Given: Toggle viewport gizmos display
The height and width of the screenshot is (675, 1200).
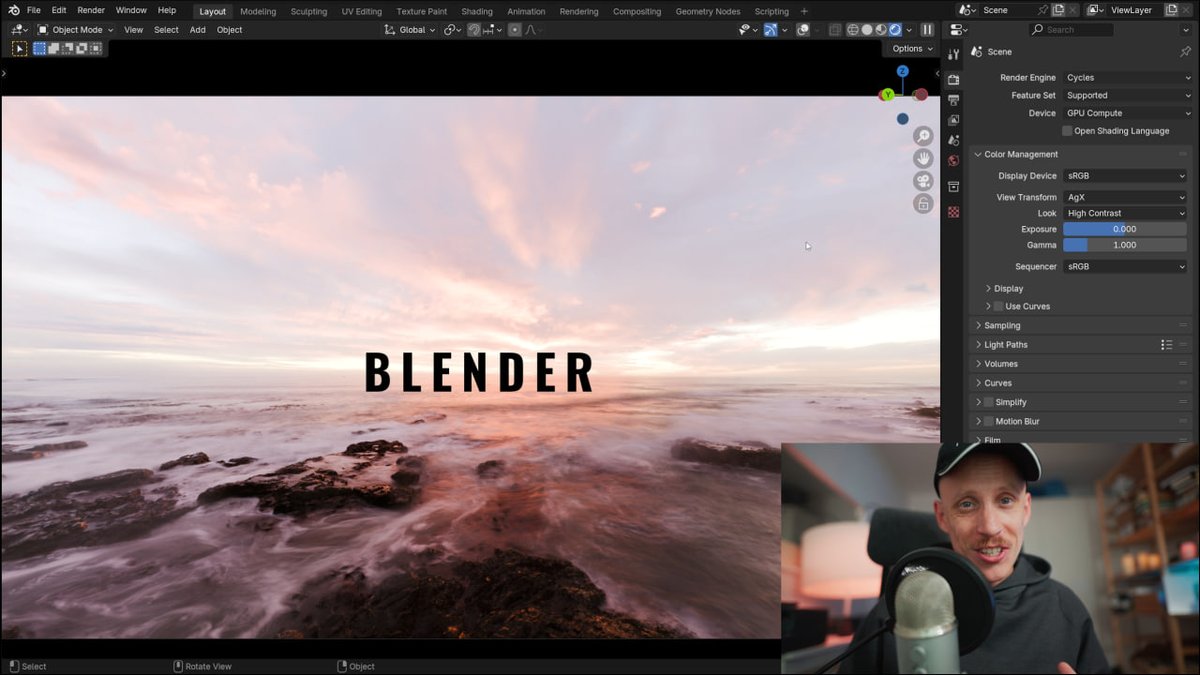Looking at the screenshot, I should 771,30.
